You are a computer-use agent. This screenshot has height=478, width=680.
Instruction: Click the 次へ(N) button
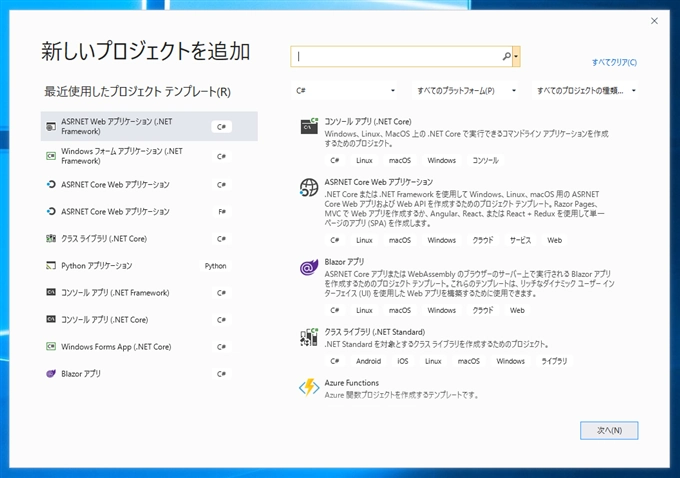click(x=609, y=430)
